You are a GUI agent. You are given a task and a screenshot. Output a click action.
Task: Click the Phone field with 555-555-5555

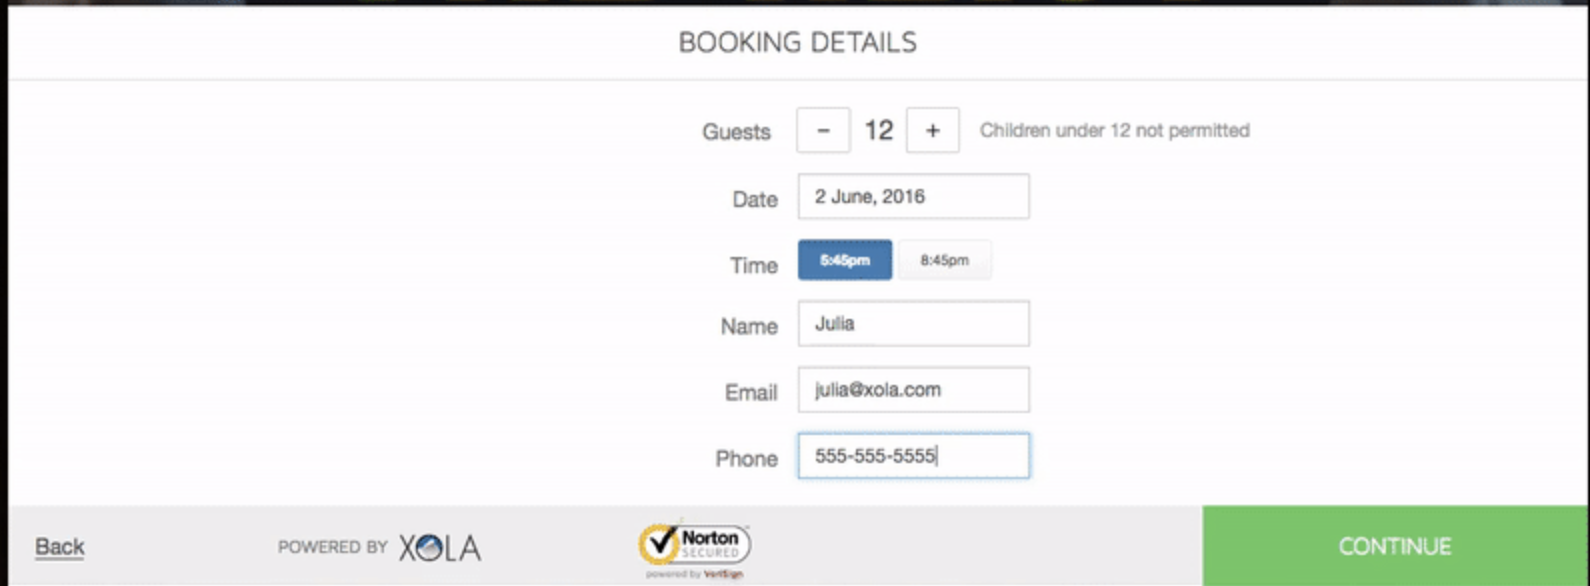[913, 455]
